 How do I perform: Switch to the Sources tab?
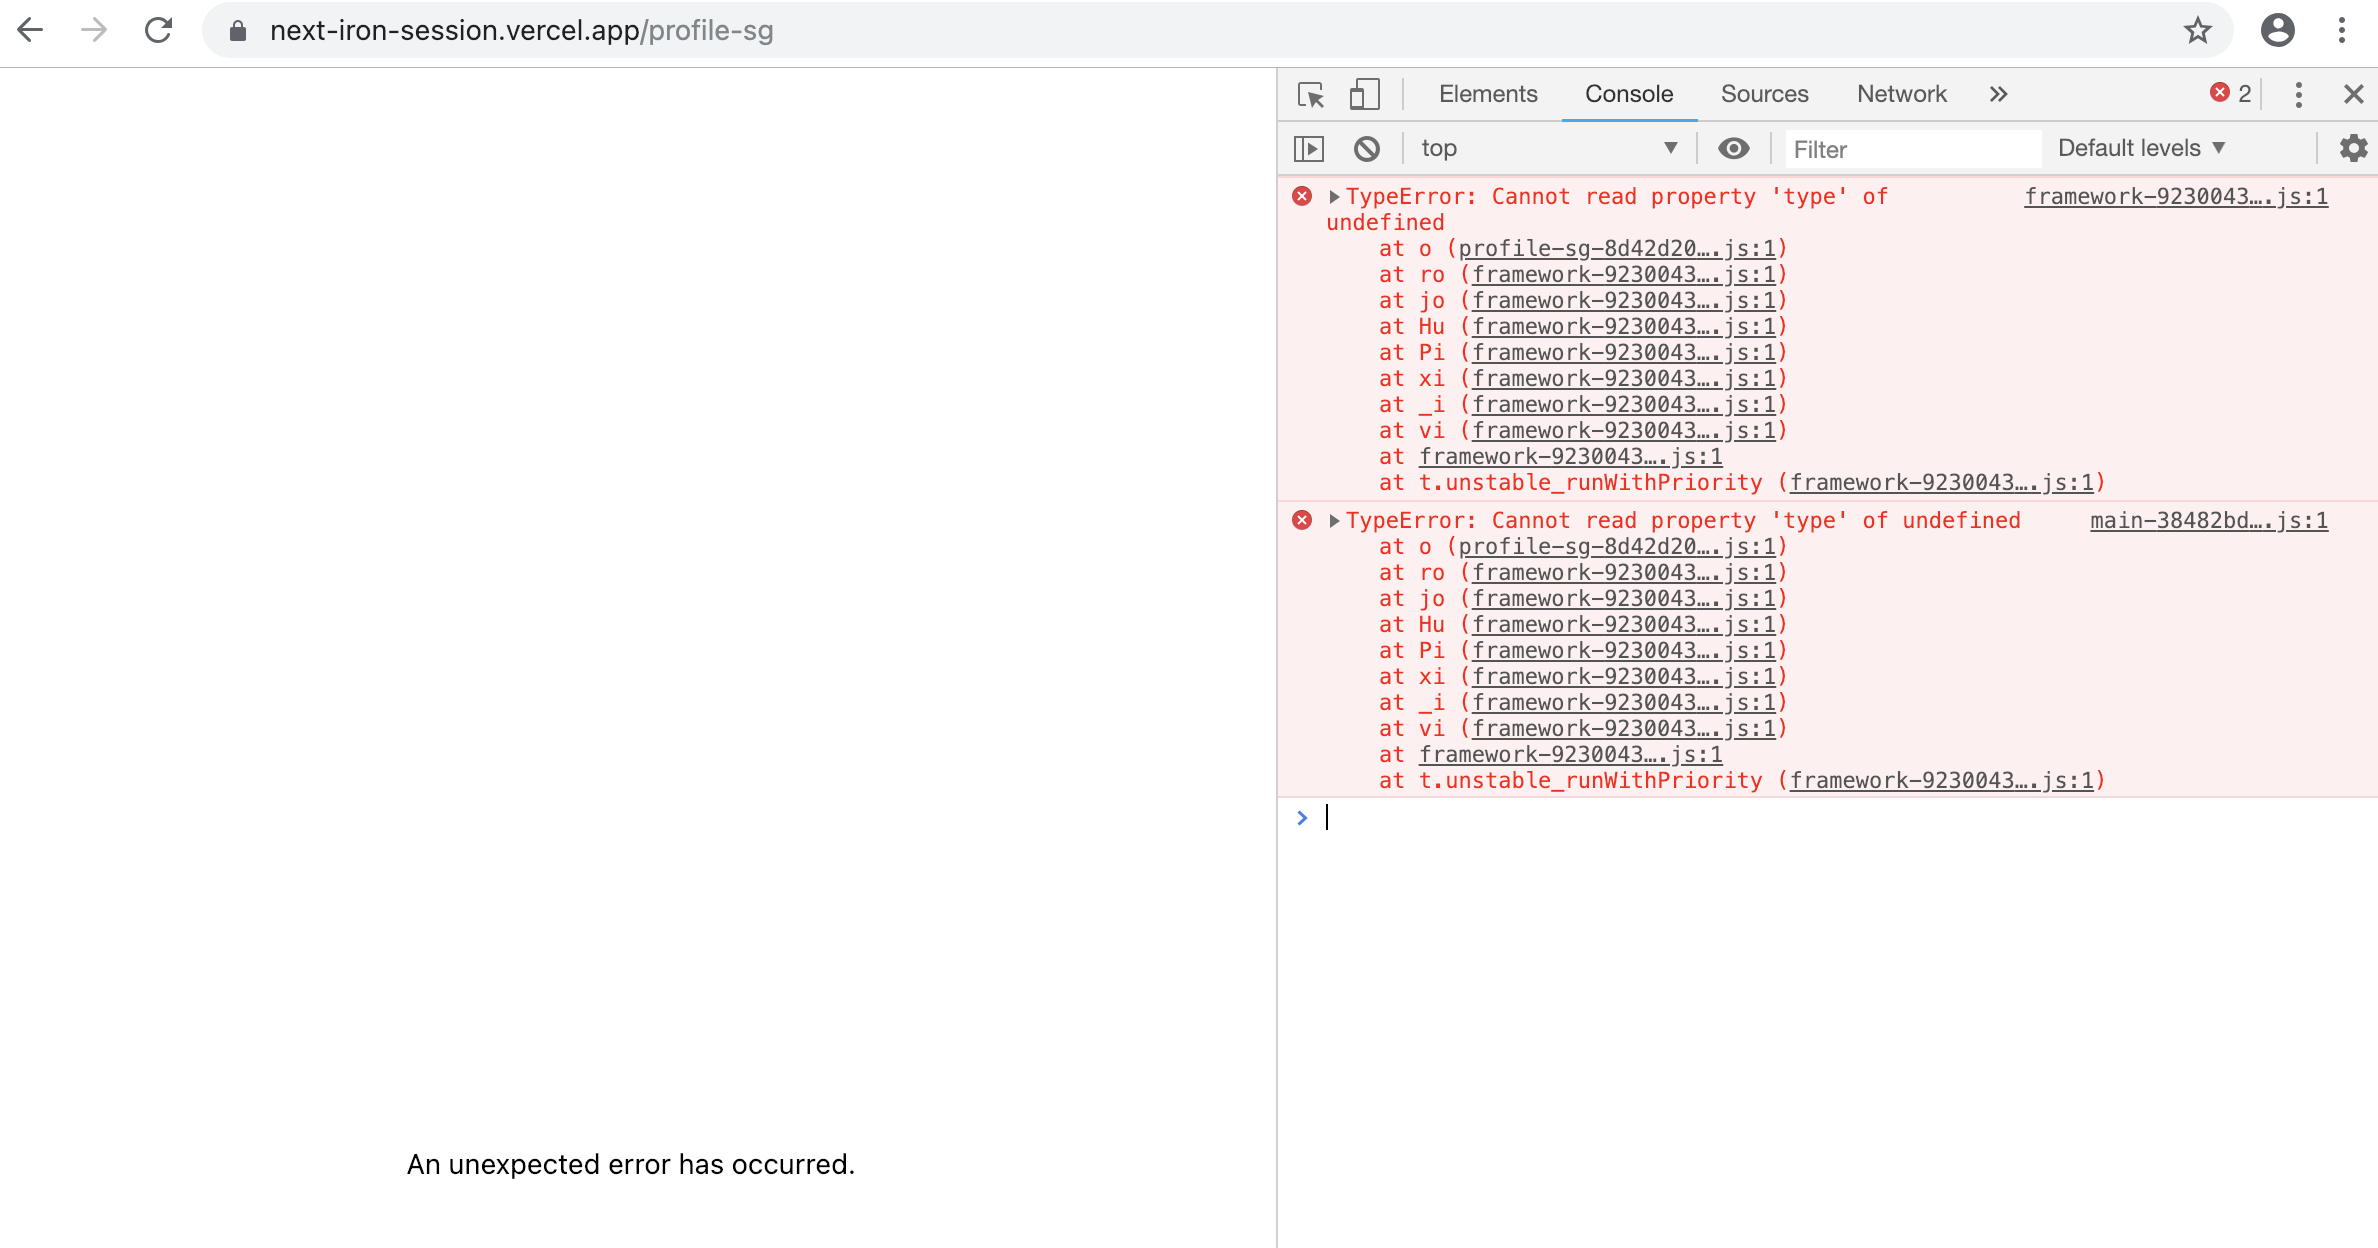1764,94
